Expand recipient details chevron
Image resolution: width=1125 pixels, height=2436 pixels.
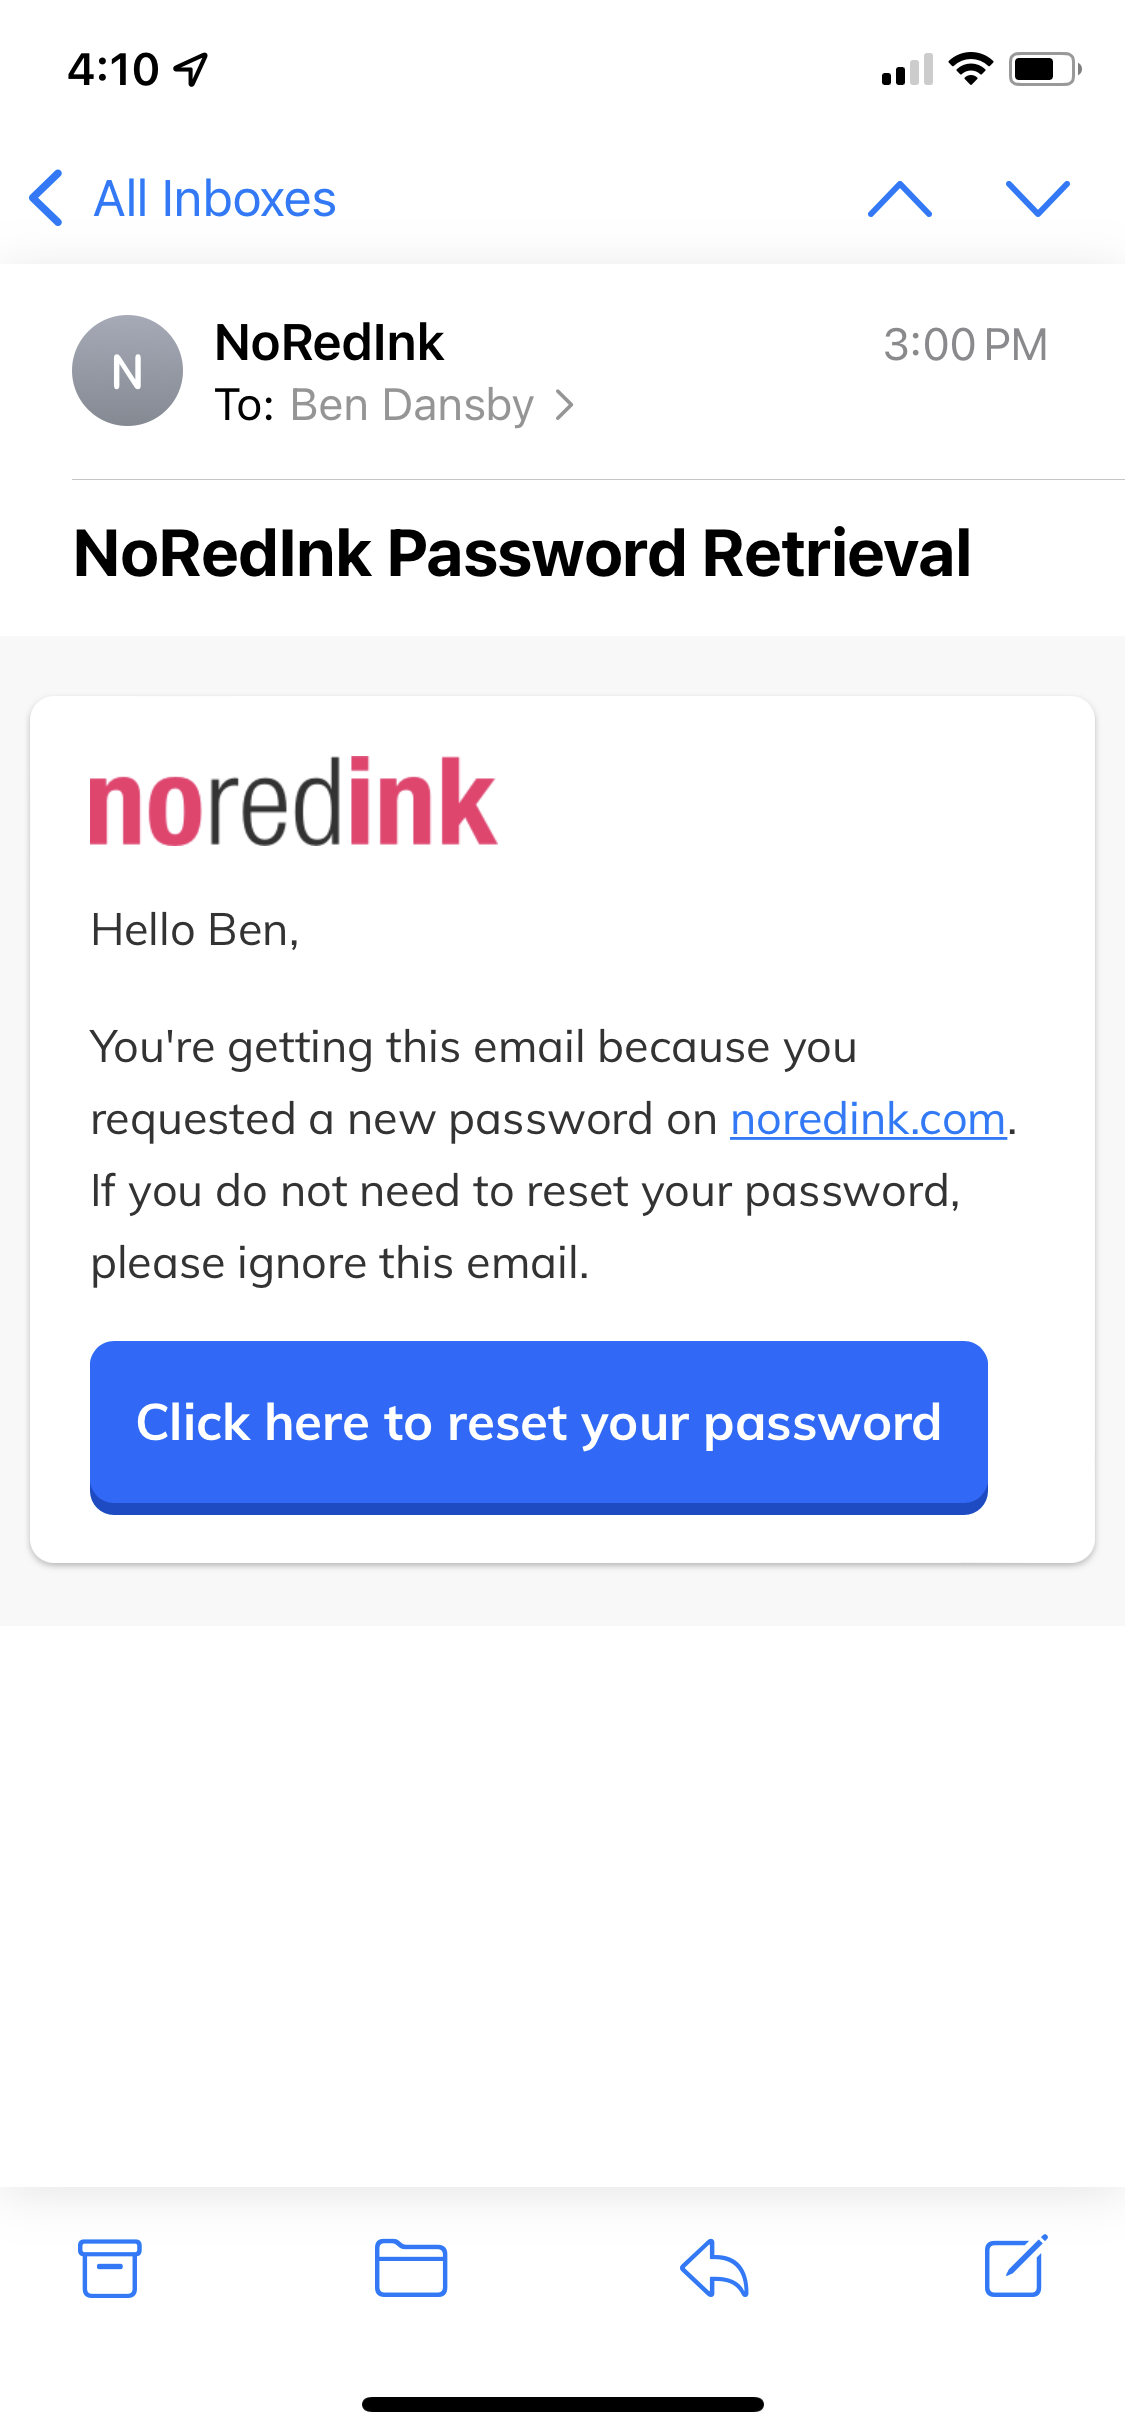tap(565, 406)
